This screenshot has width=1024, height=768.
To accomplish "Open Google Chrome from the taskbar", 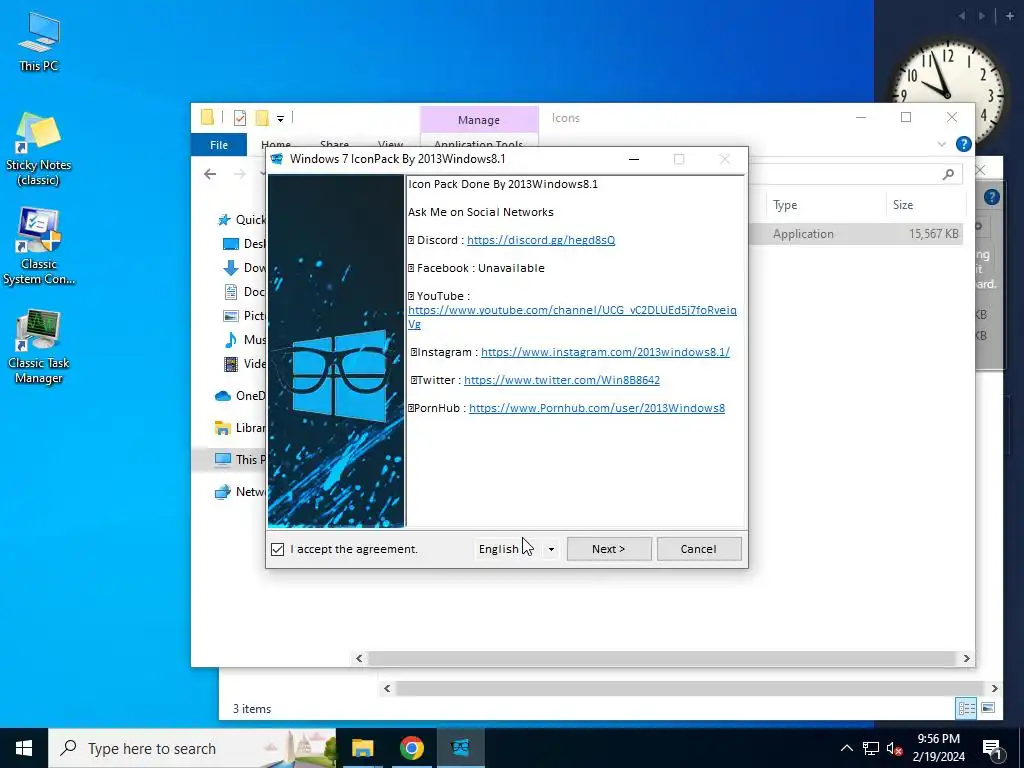I will 411,748.
